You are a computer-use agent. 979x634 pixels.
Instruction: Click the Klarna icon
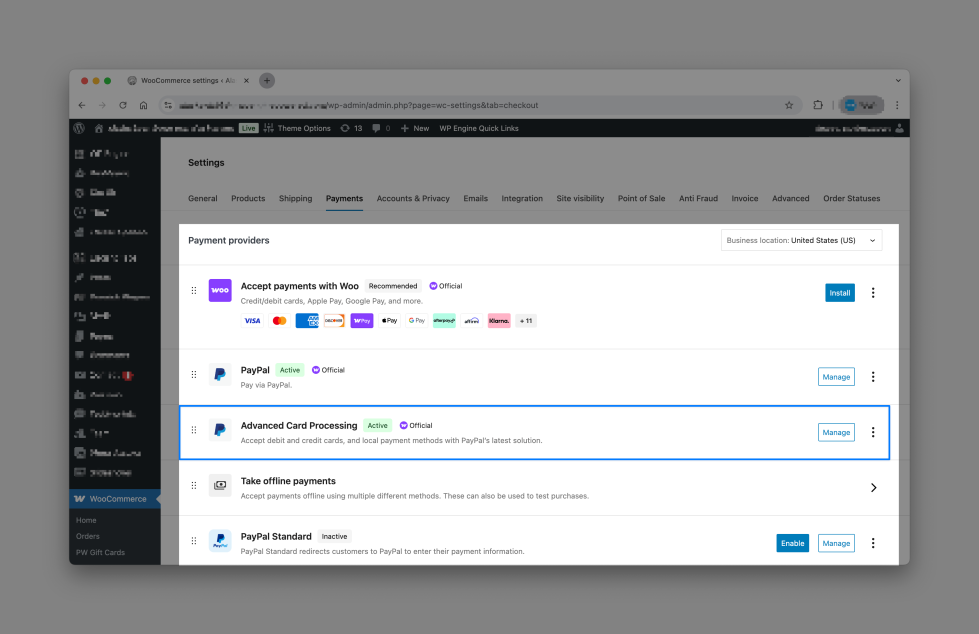click(499, 321)
